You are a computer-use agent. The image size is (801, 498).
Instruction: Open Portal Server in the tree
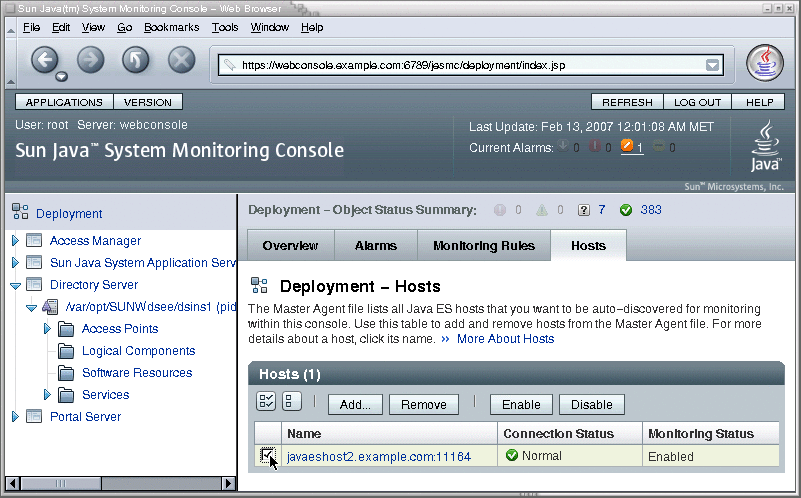[x=85, y=417]
